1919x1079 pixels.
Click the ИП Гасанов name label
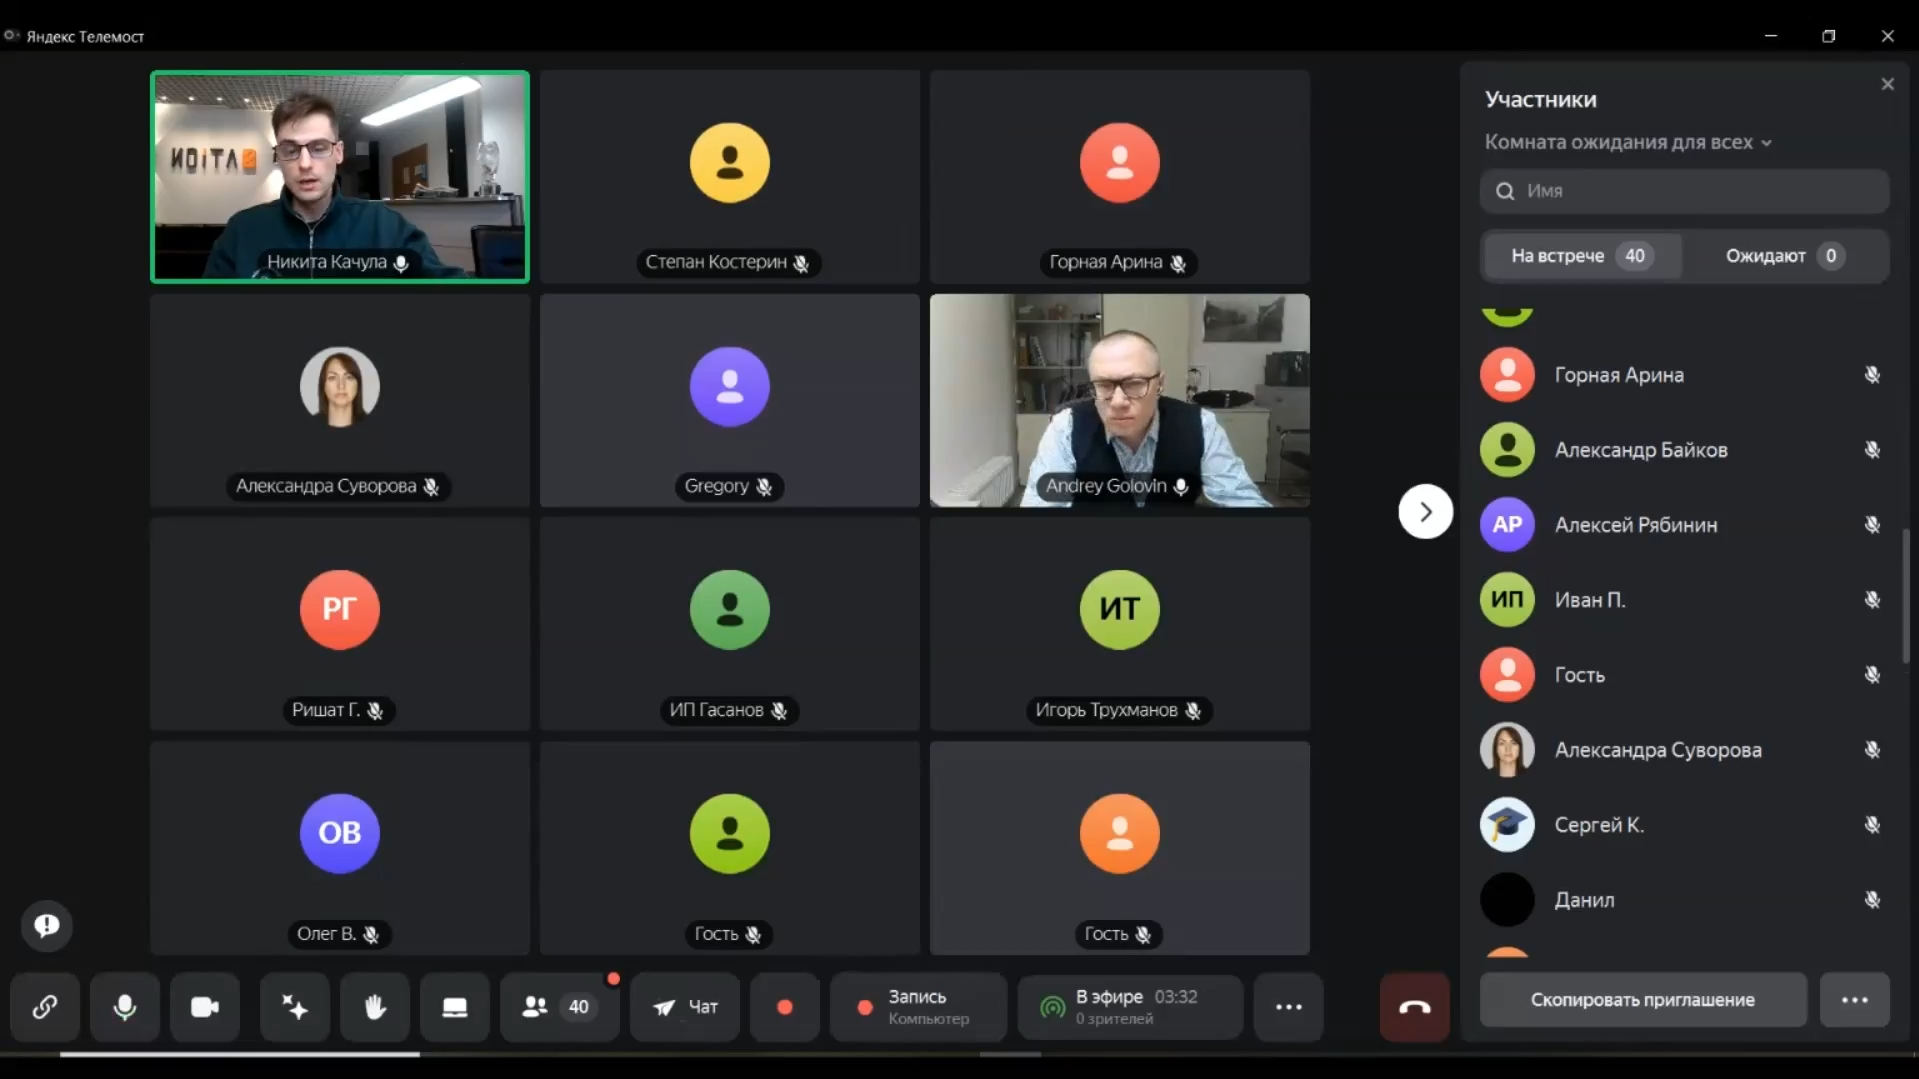(729, 710)
